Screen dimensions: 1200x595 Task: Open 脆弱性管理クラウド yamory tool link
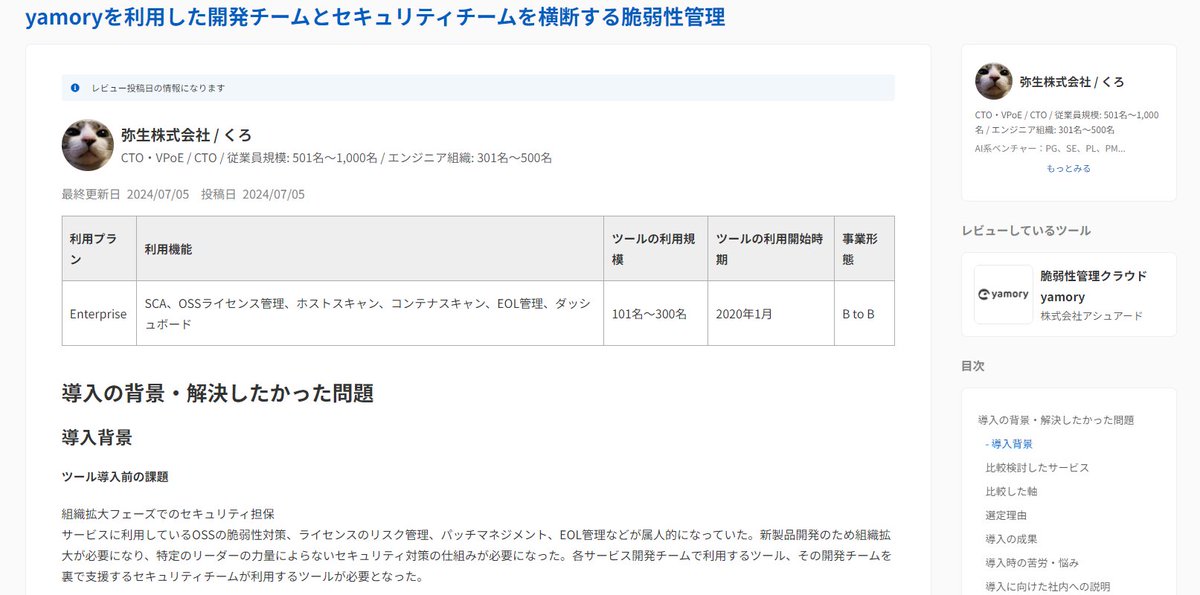tap(1093, 286)
